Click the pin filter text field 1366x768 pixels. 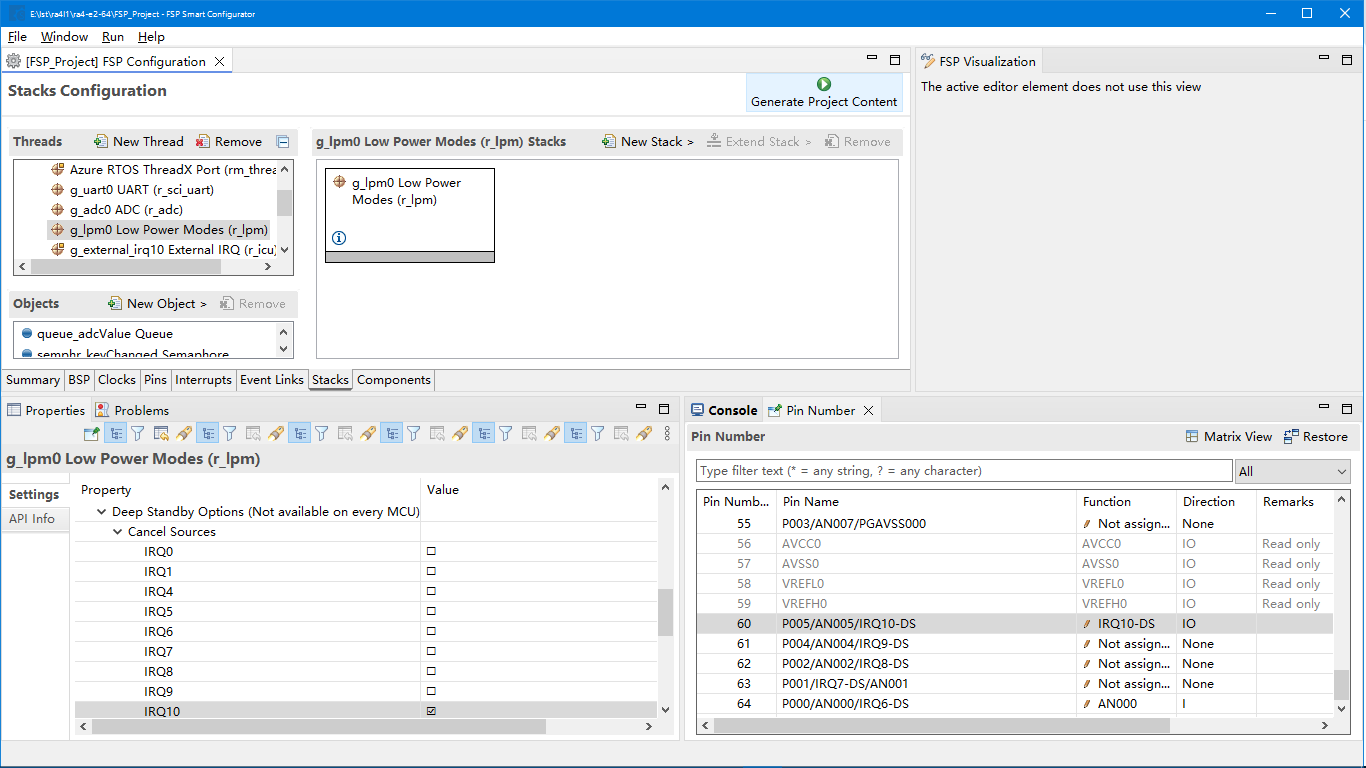pos(964,471)
